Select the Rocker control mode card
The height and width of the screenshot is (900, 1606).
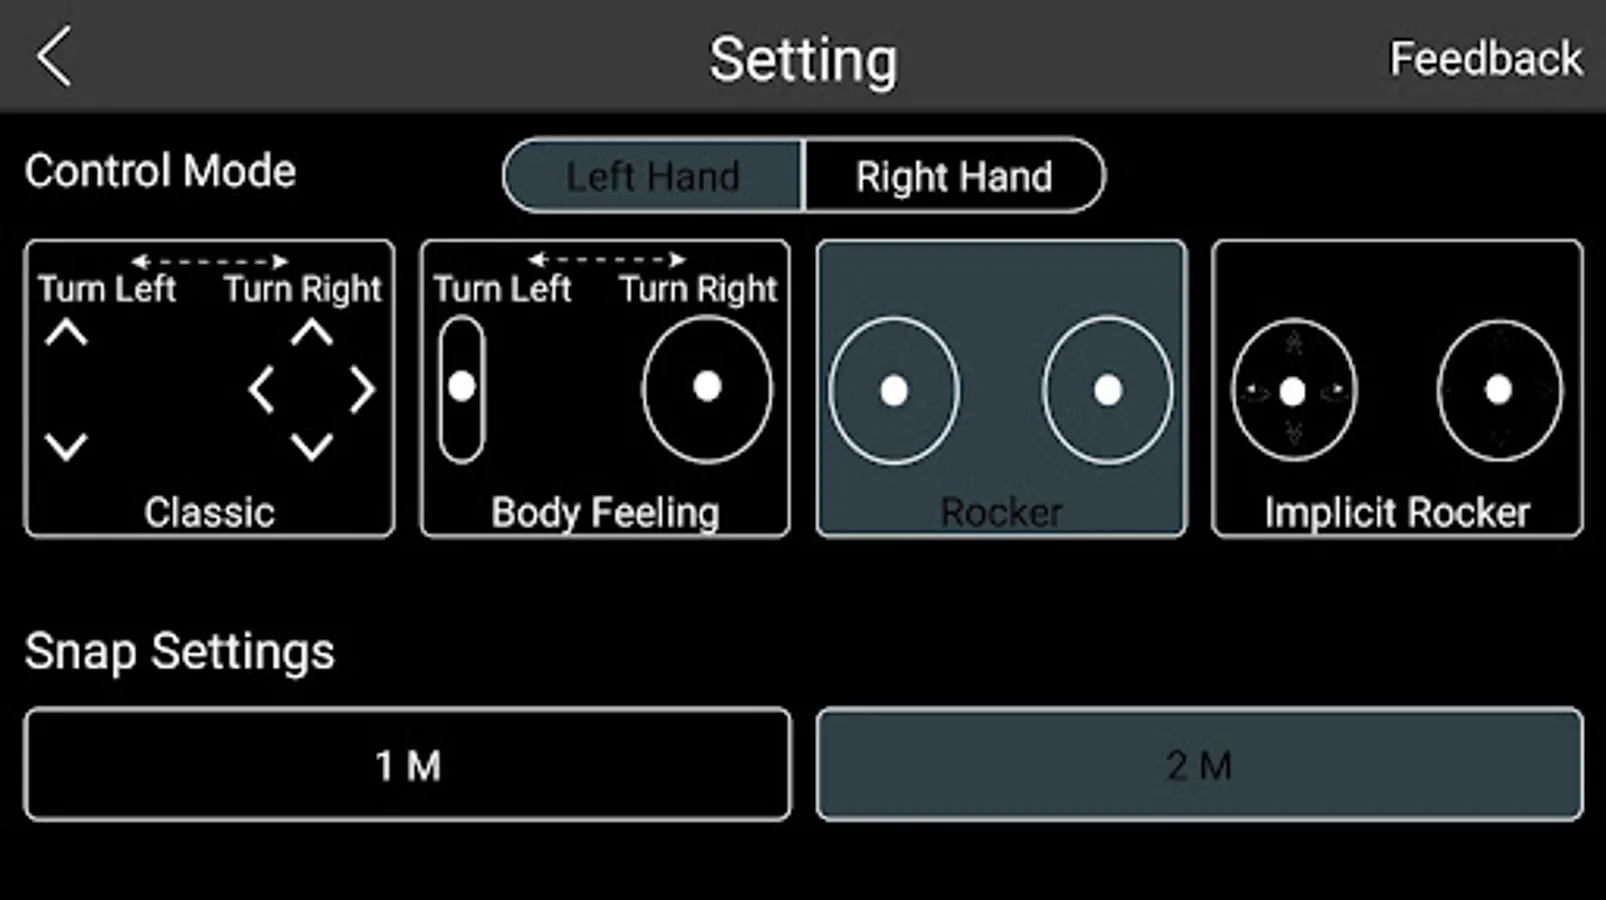coord(1001,388)
